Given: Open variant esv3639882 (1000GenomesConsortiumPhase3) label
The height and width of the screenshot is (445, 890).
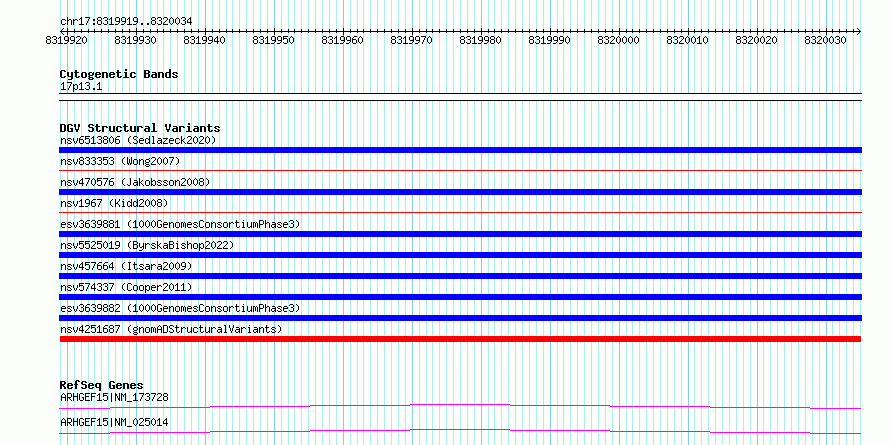Looking at the screenshot, I should pos(180,308).
